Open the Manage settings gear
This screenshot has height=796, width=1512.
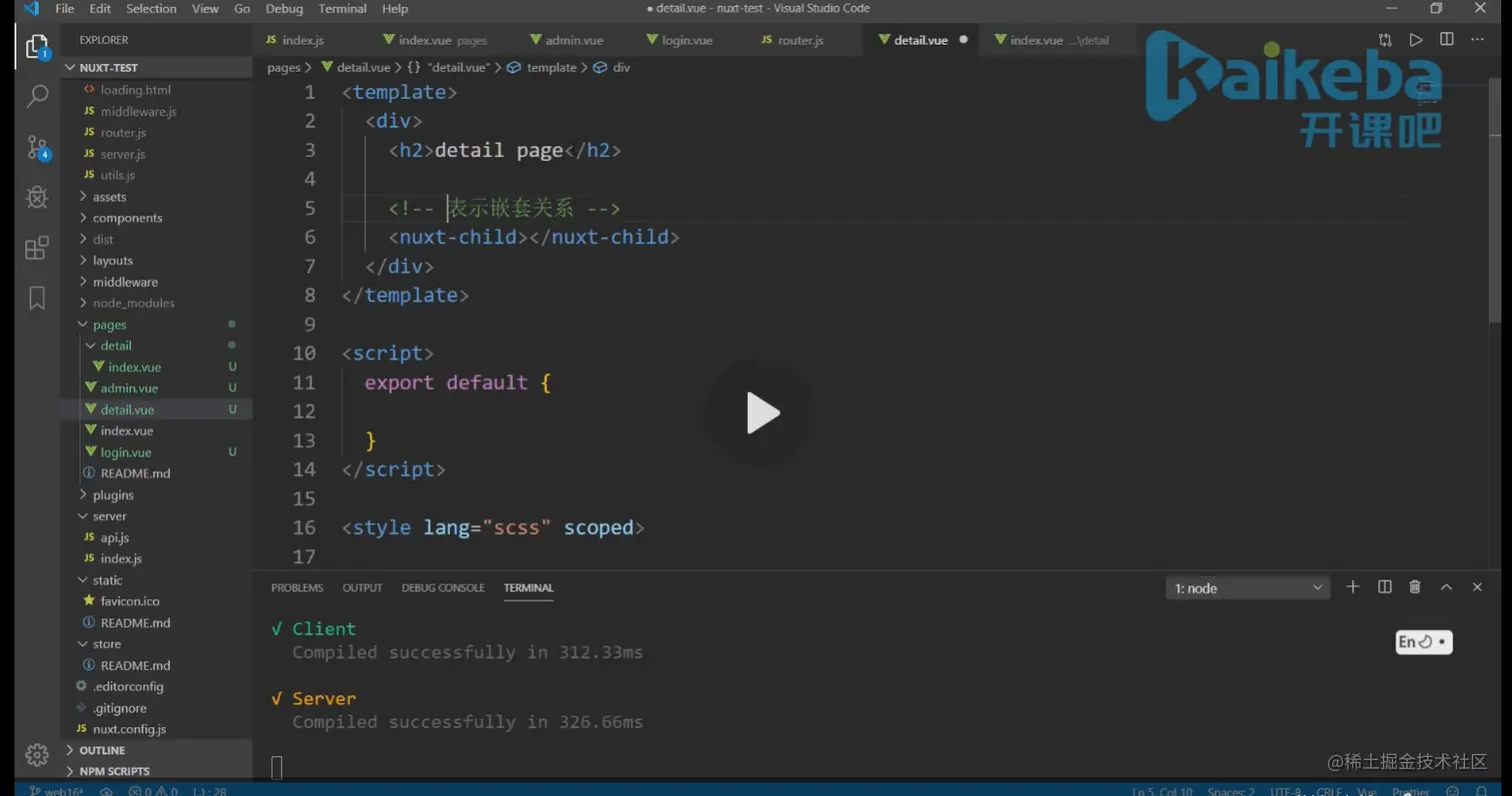coord(37,755)
